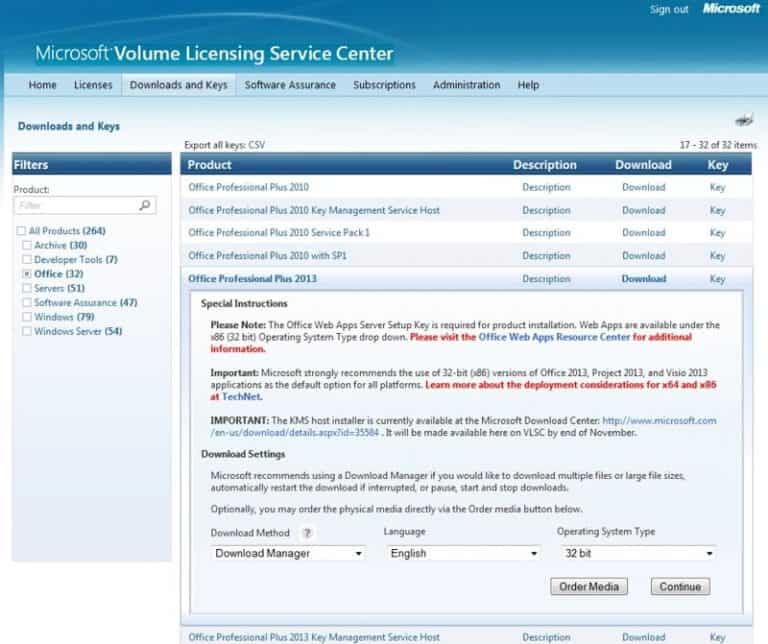
Task: Click the Order Media button
Action: tap(589, 587)
